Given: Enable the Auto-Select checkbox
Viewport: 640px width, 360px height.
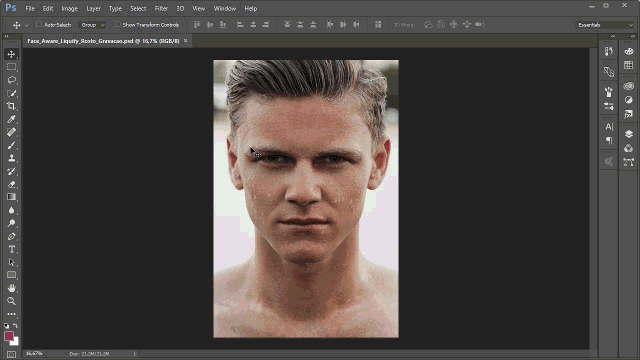Looking at the screenshot, I should click(x=39, y=24).
